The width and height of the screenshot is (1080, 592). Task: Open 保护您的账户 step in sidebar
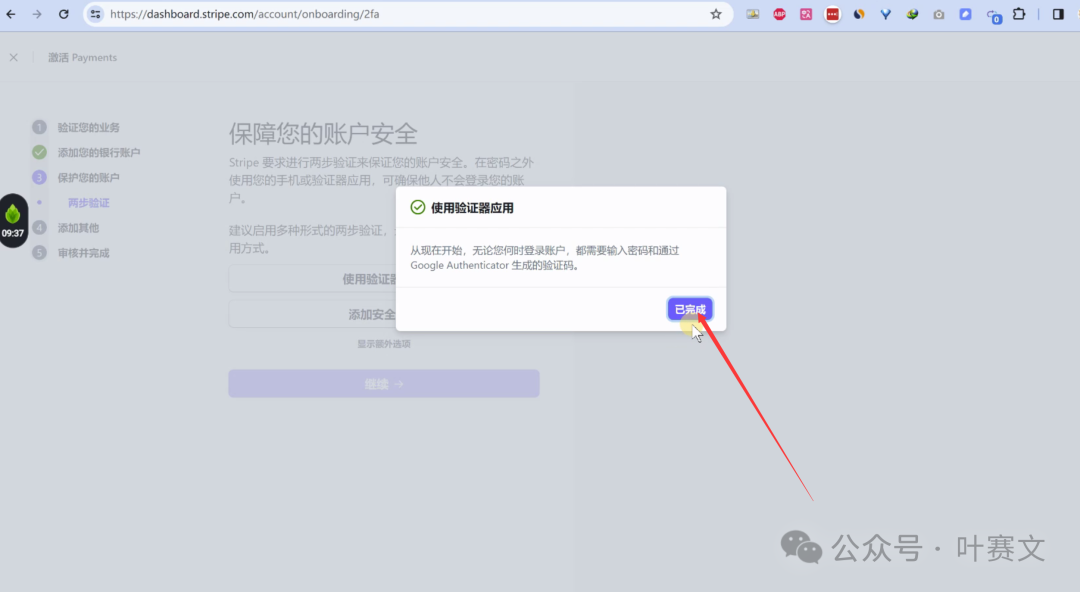click(88, 178)
